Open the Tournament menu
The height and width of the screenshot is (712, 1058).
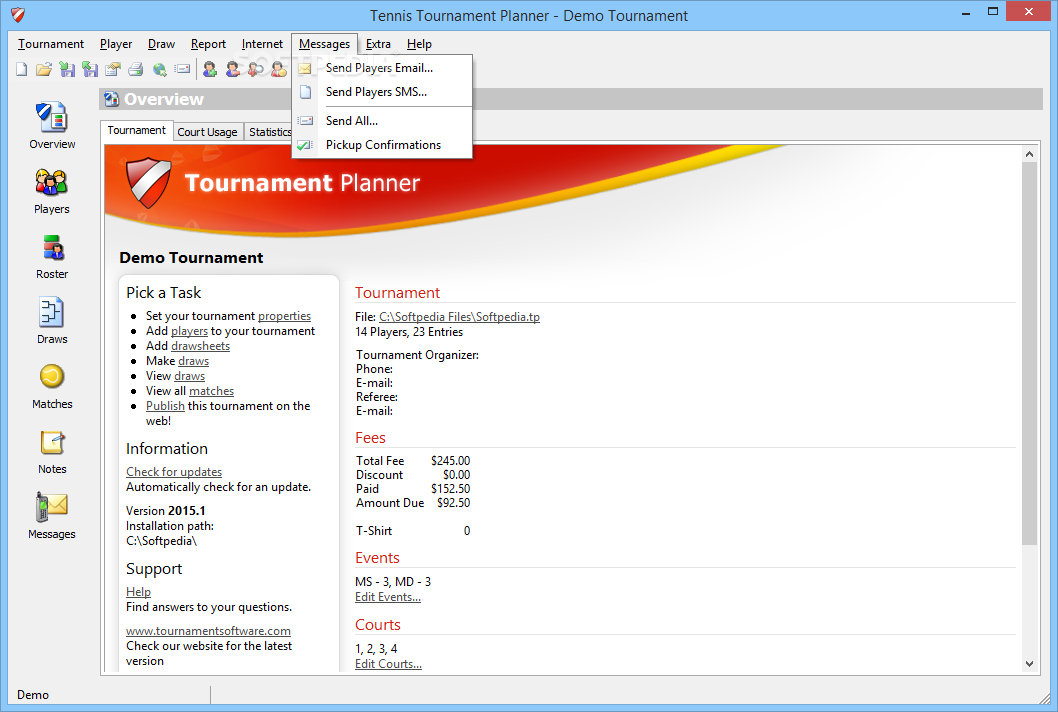tap(51, 44)
